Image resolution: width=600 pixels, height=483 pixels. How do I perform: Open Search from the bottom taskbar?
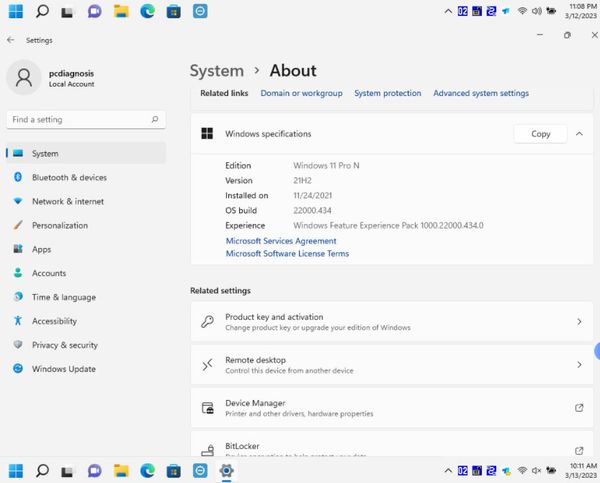[42, 471]
